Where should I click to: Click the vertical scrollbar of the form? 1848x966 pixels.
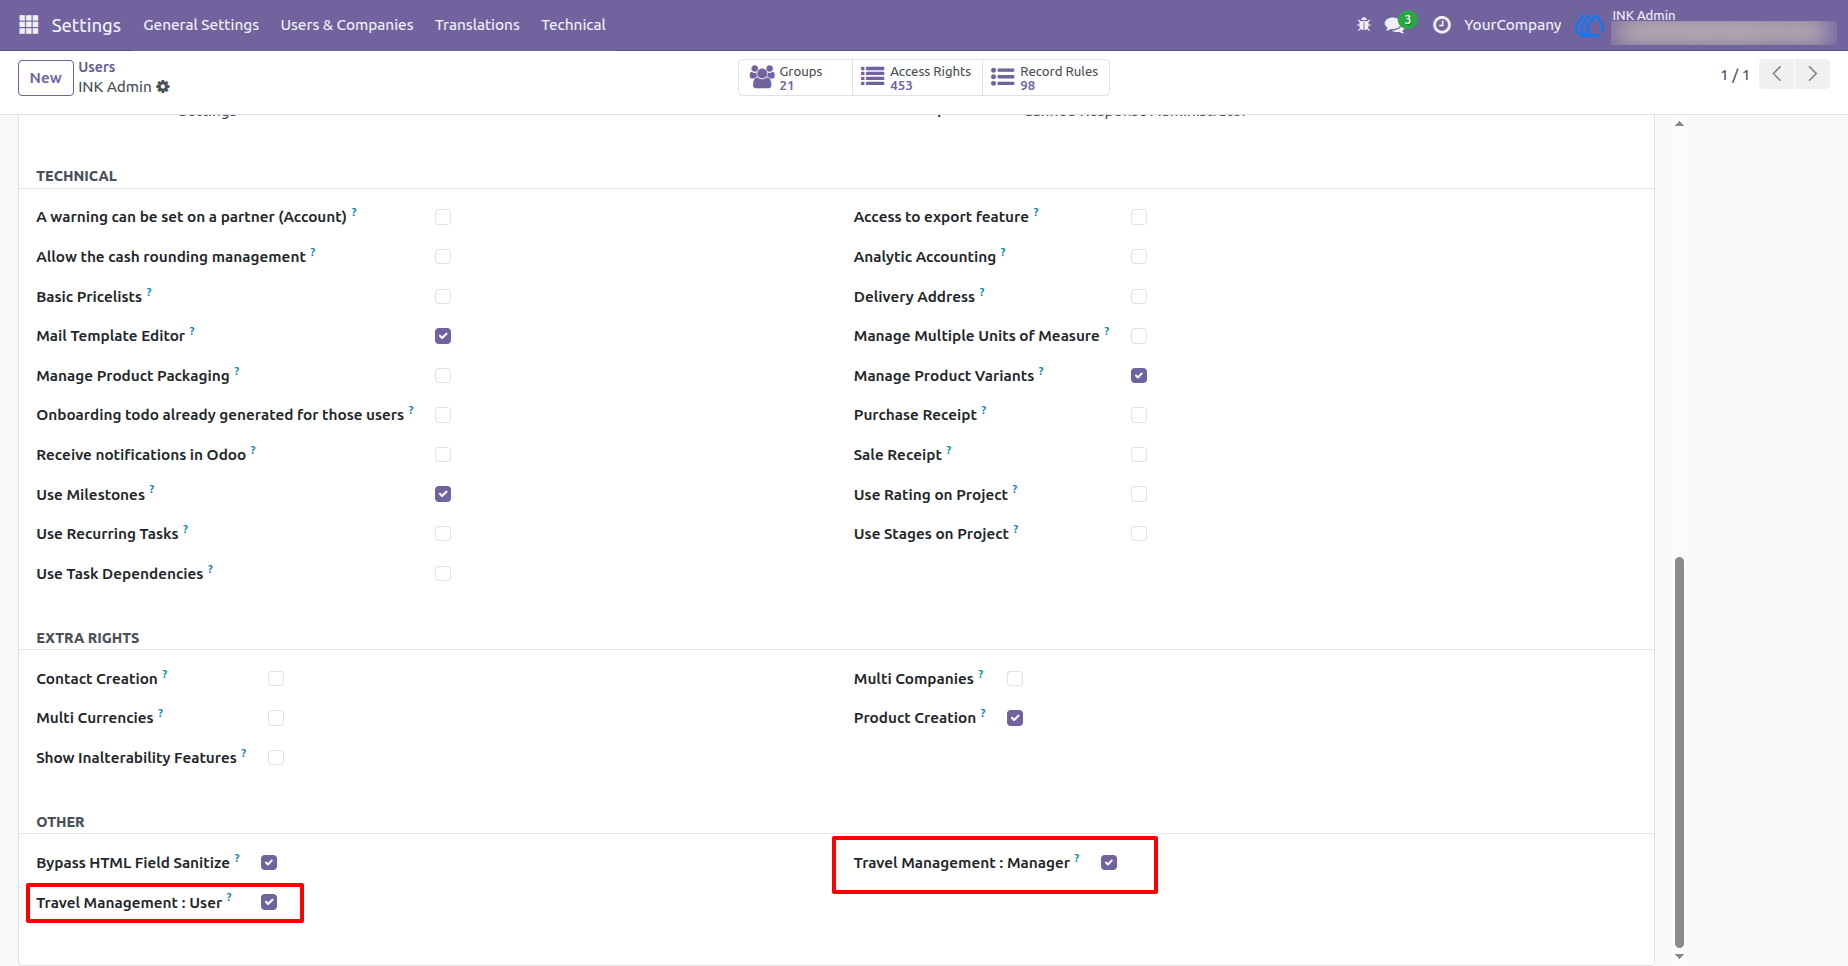[1679, 752]
